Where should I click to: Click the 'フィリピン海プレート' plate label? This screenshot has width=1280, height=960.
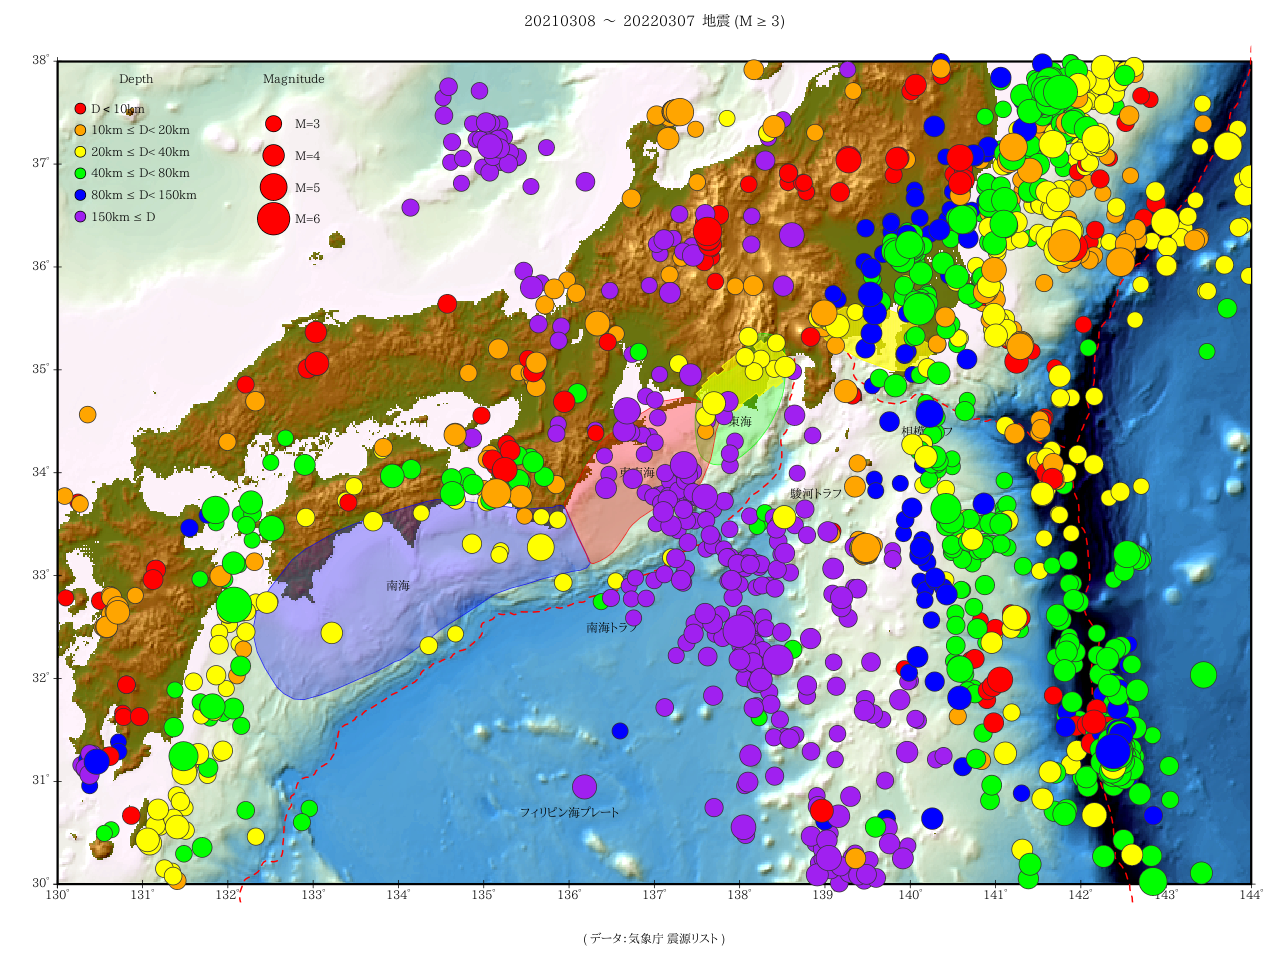(570, 813)
